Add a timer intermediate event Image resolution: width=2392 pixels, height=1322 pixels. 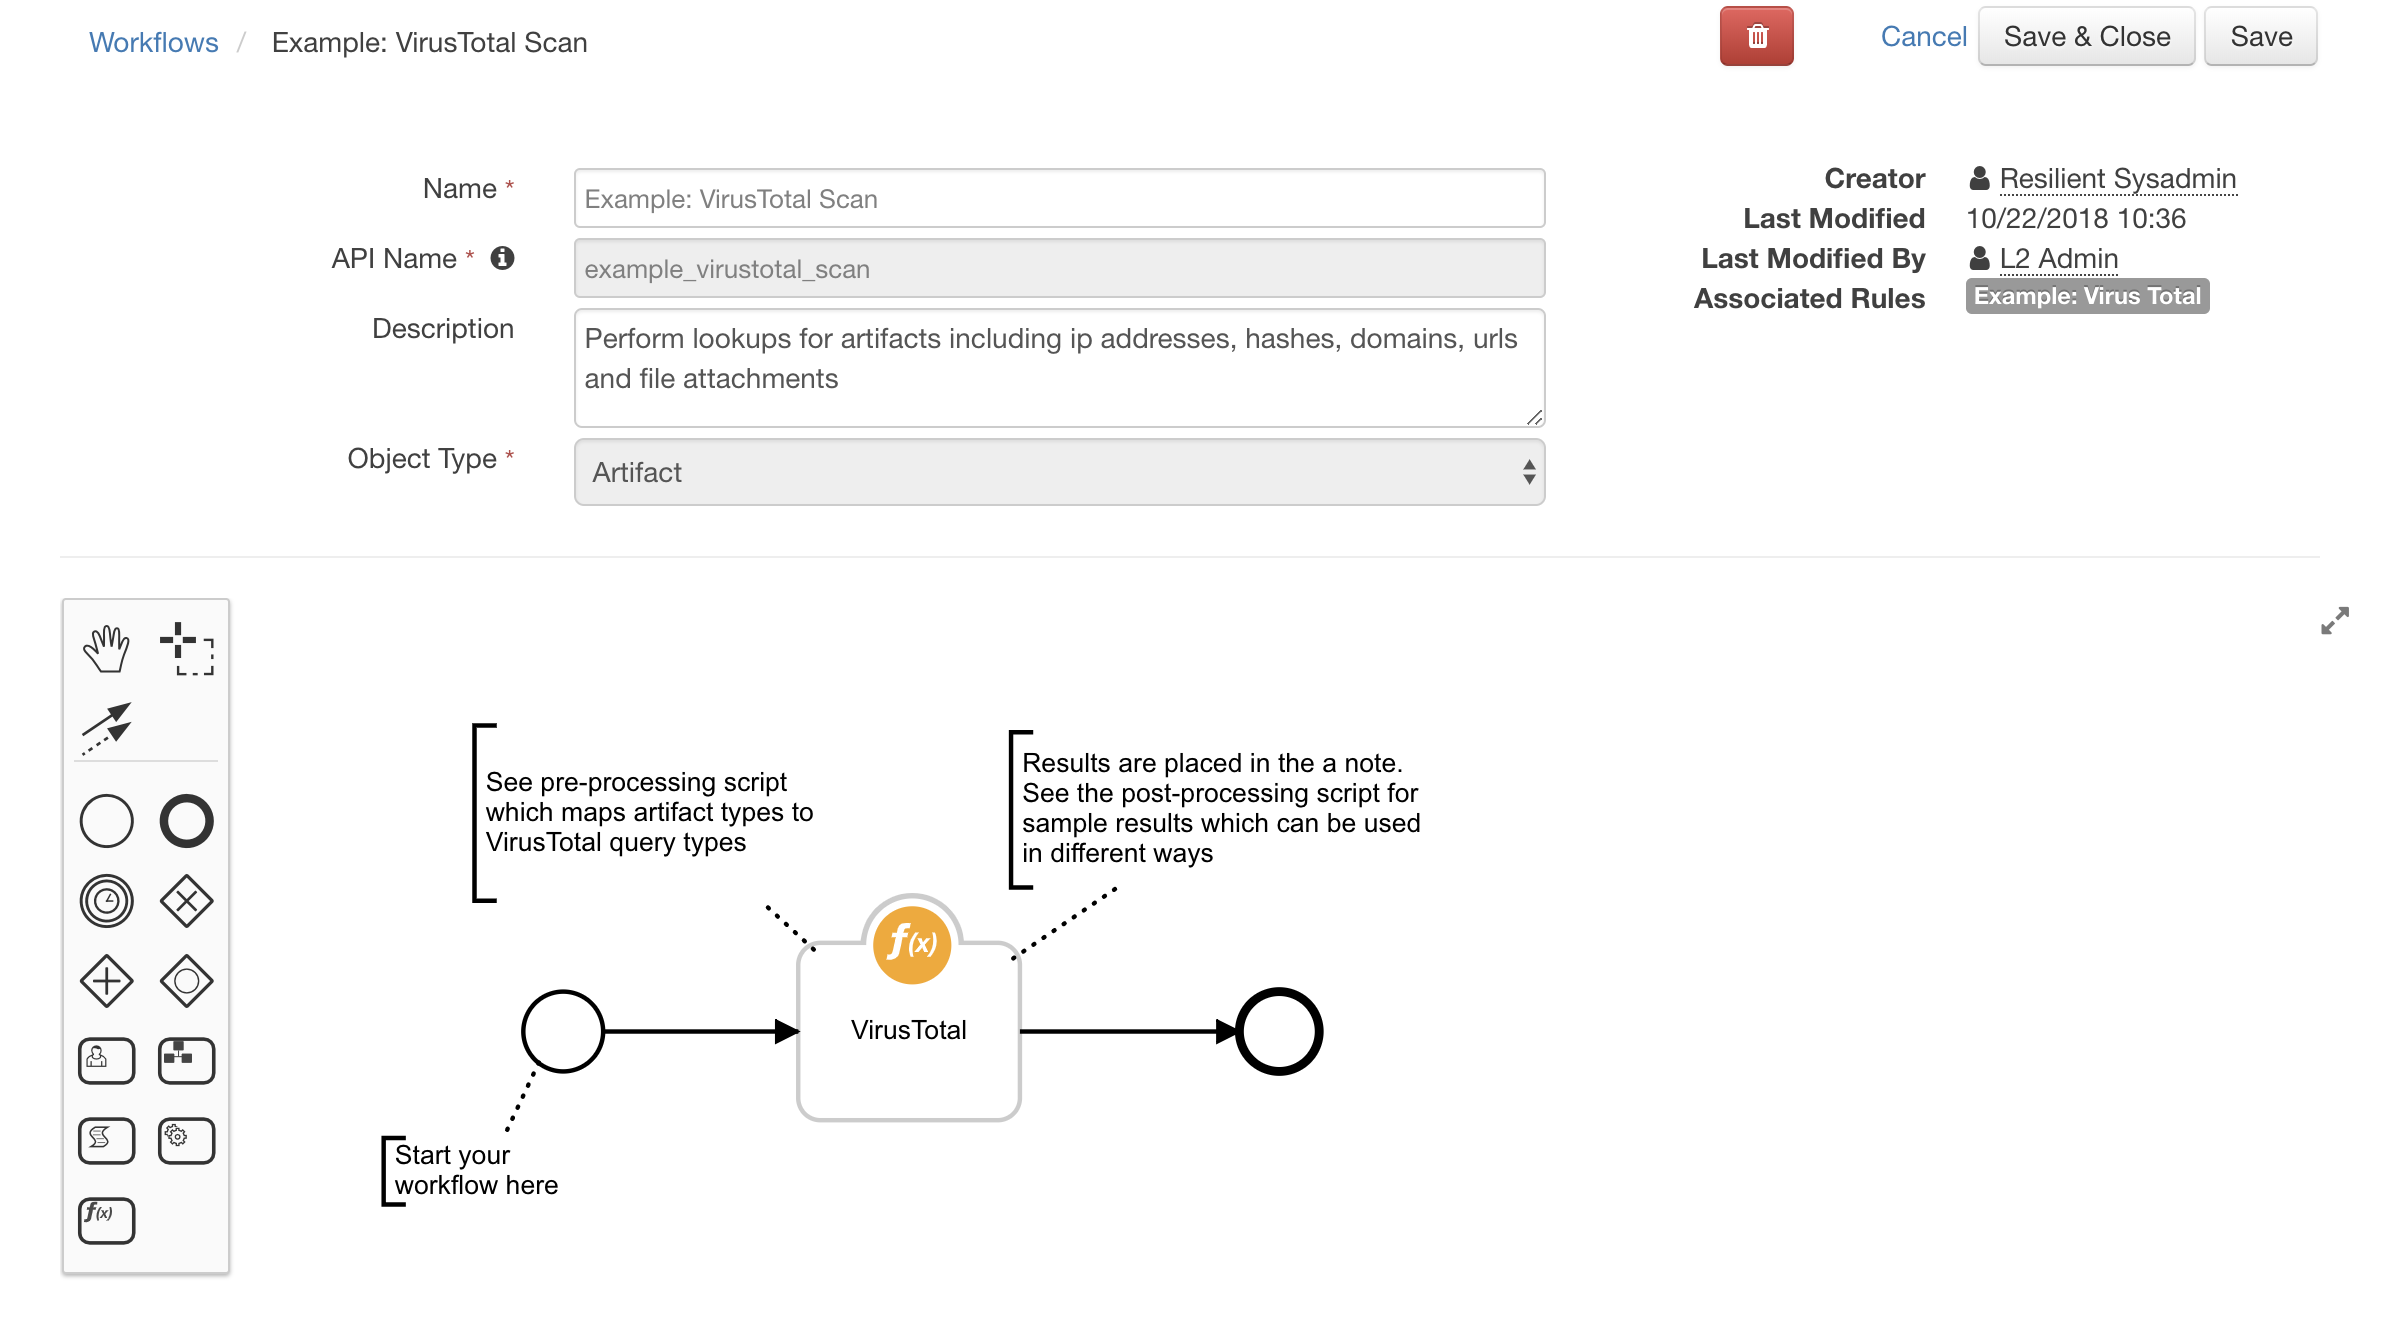[106, 899]
